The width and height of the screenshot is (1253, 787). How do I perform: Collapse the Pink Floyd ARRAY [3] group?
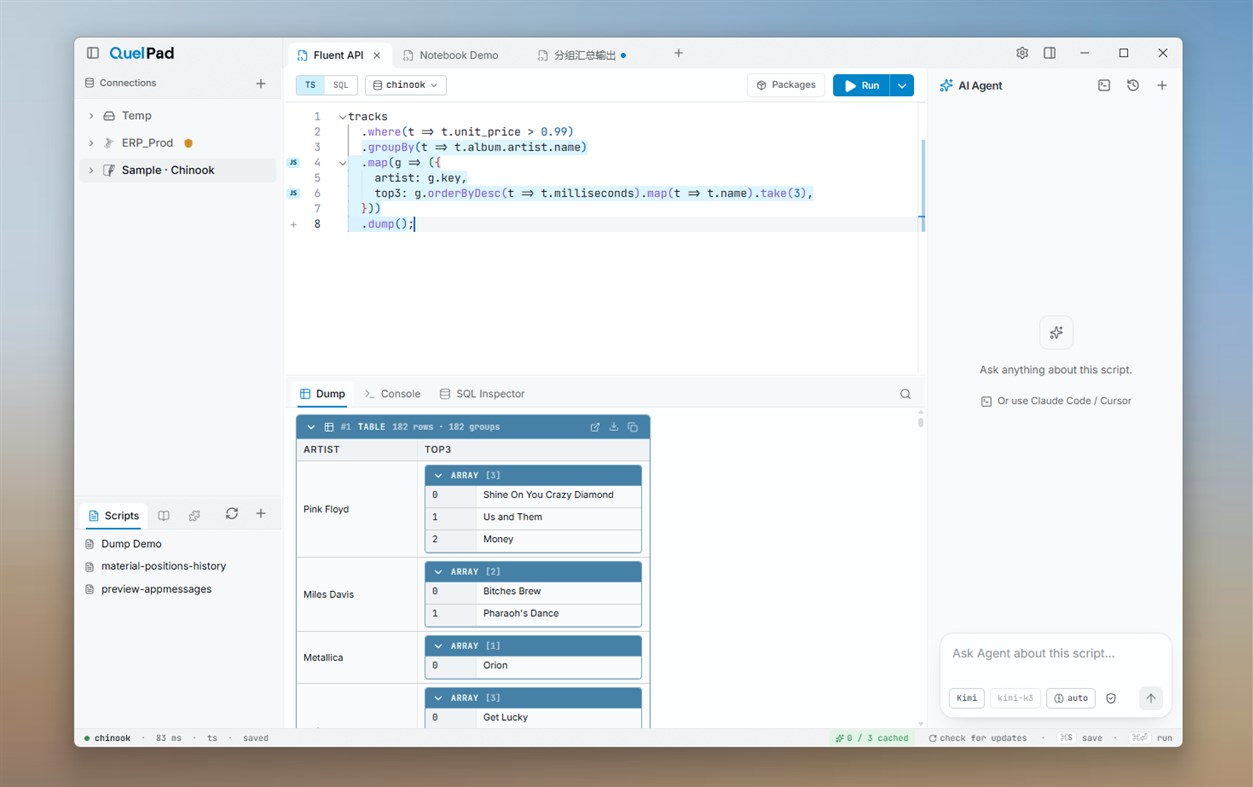(438, 475)
